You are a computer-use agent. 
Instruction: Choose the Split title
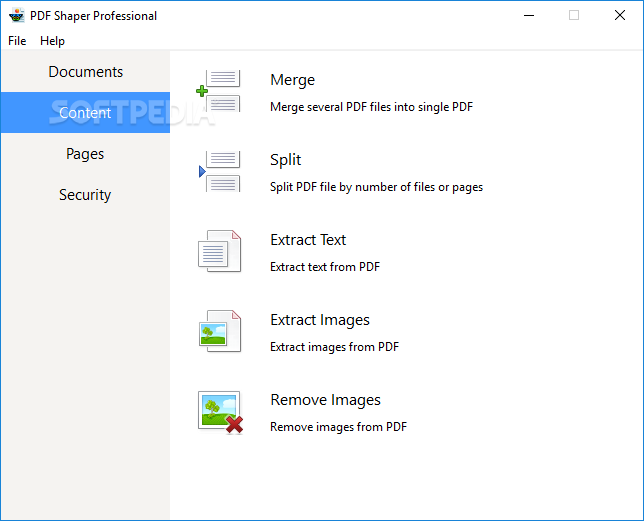pyautogui.click(x=285, y=160)
